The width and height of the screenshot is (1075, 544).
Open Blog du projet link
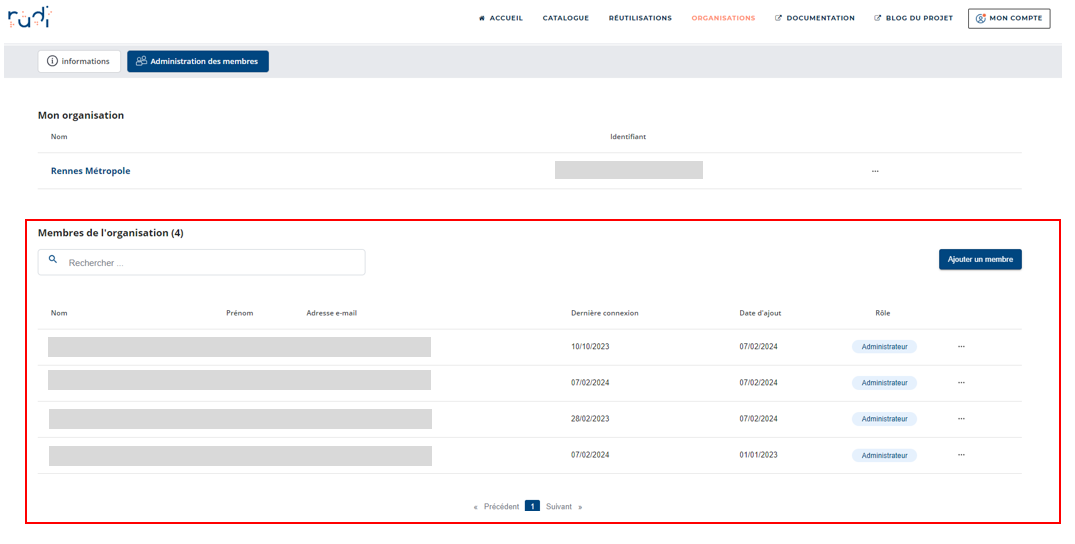click(914, 19)
